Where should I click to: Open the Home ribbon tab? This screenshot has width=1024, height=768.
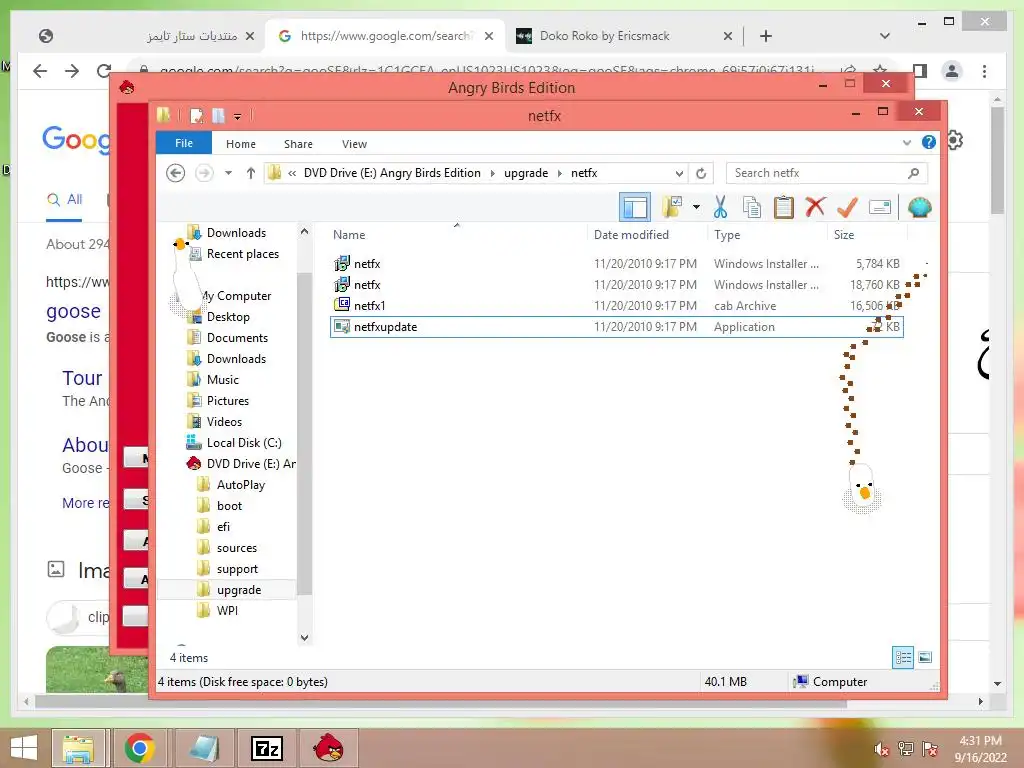coord(240,144)
